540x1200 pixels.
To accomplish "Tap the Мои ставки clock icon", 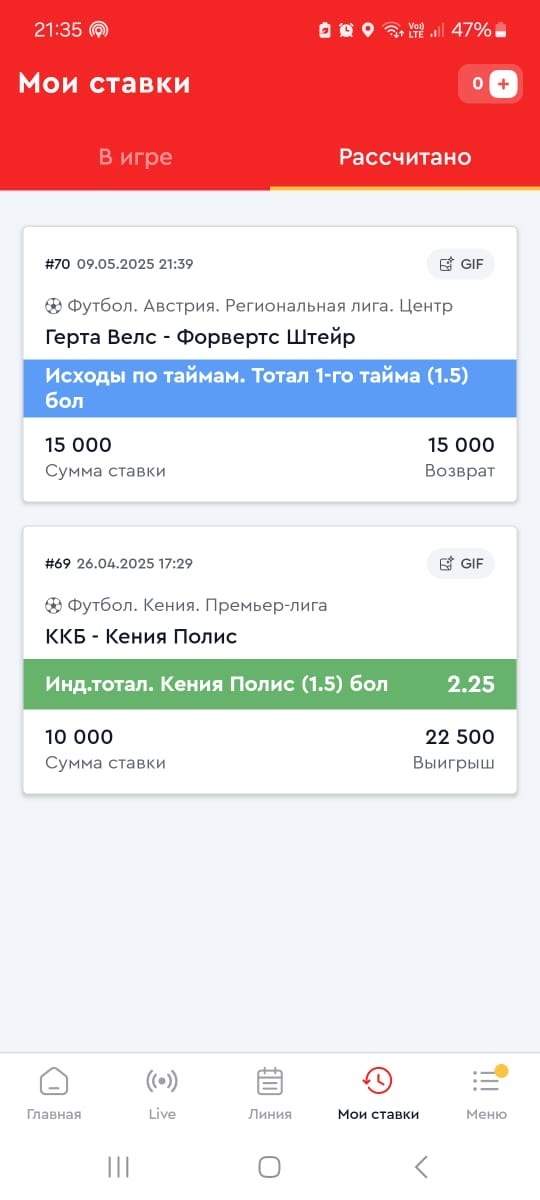I will tap(378, 1081).
